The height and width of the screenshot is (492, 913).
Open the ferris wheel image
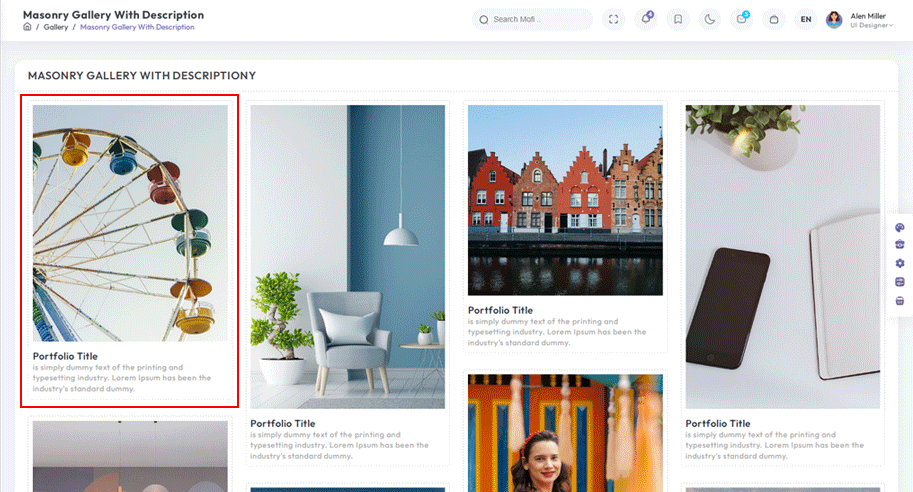pos(130,223)
